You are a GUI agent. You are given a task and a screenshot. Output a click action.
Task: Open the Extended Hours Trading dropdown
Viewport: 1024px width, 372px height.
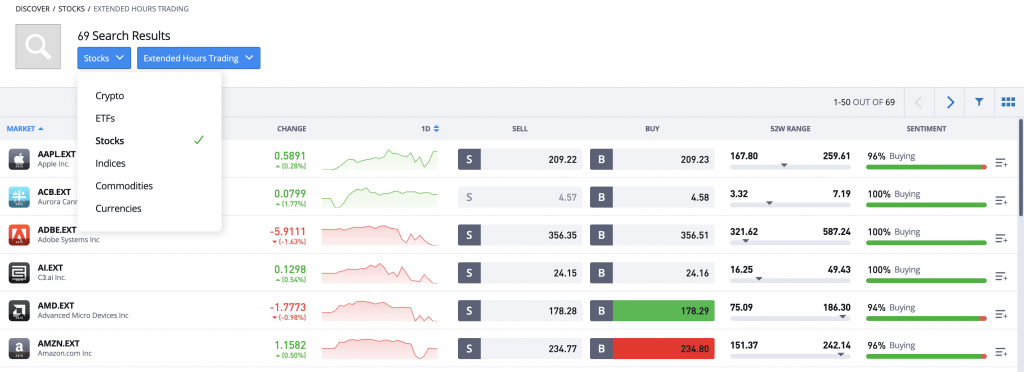click(199, 57)
